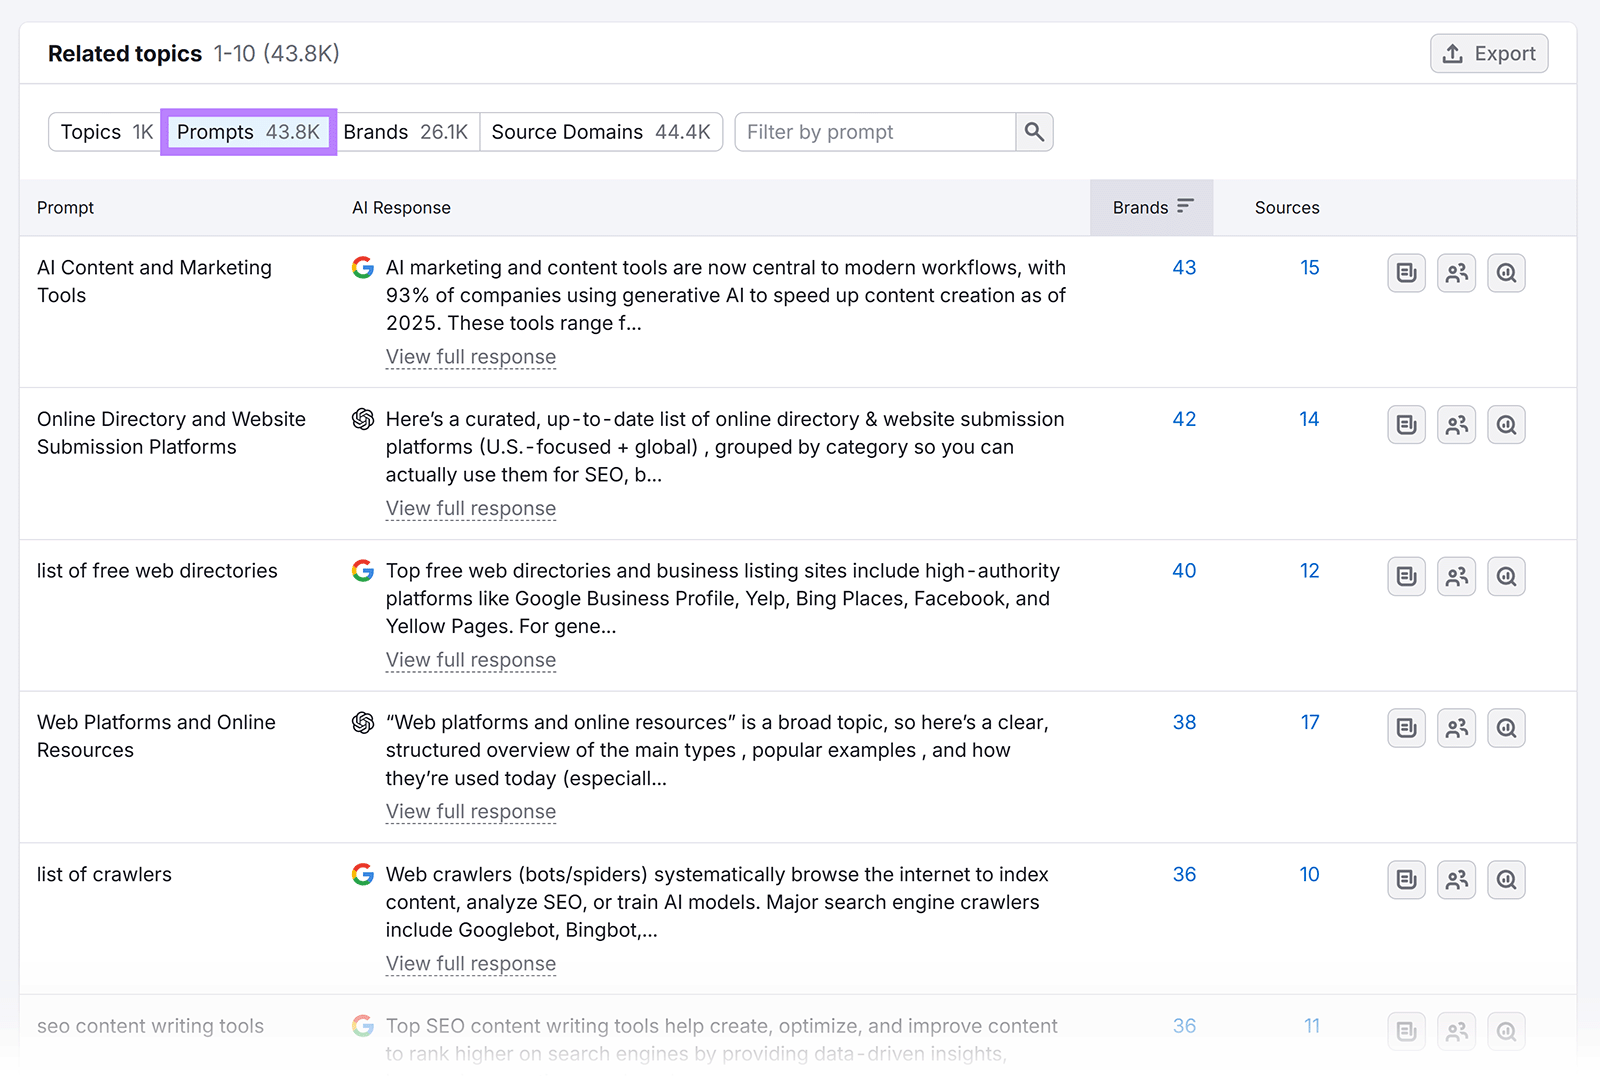Open people icon for Web Platforms and Online Resources row
Screen dimensions: 1600x1076
(1456, 728)
